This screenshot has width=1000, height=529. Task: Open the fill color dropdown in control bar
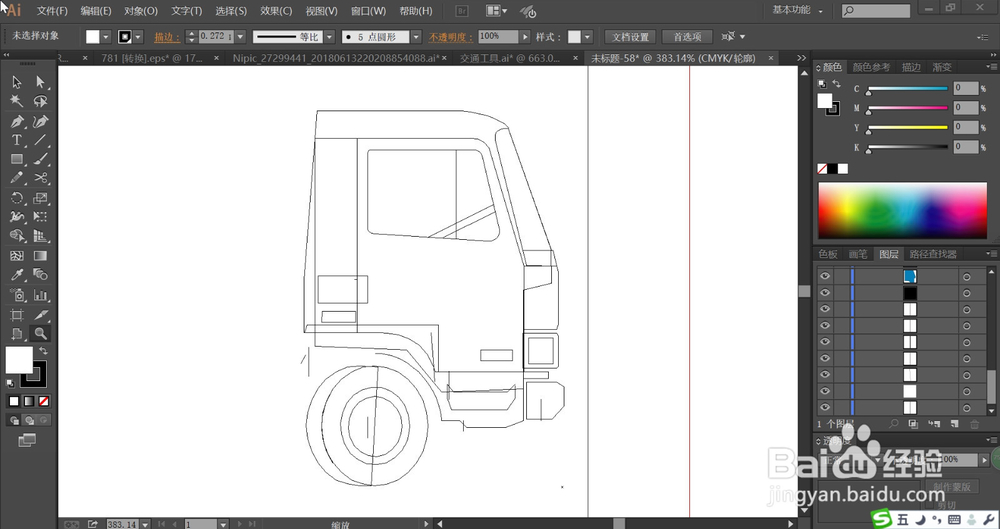tap(106, 37)
